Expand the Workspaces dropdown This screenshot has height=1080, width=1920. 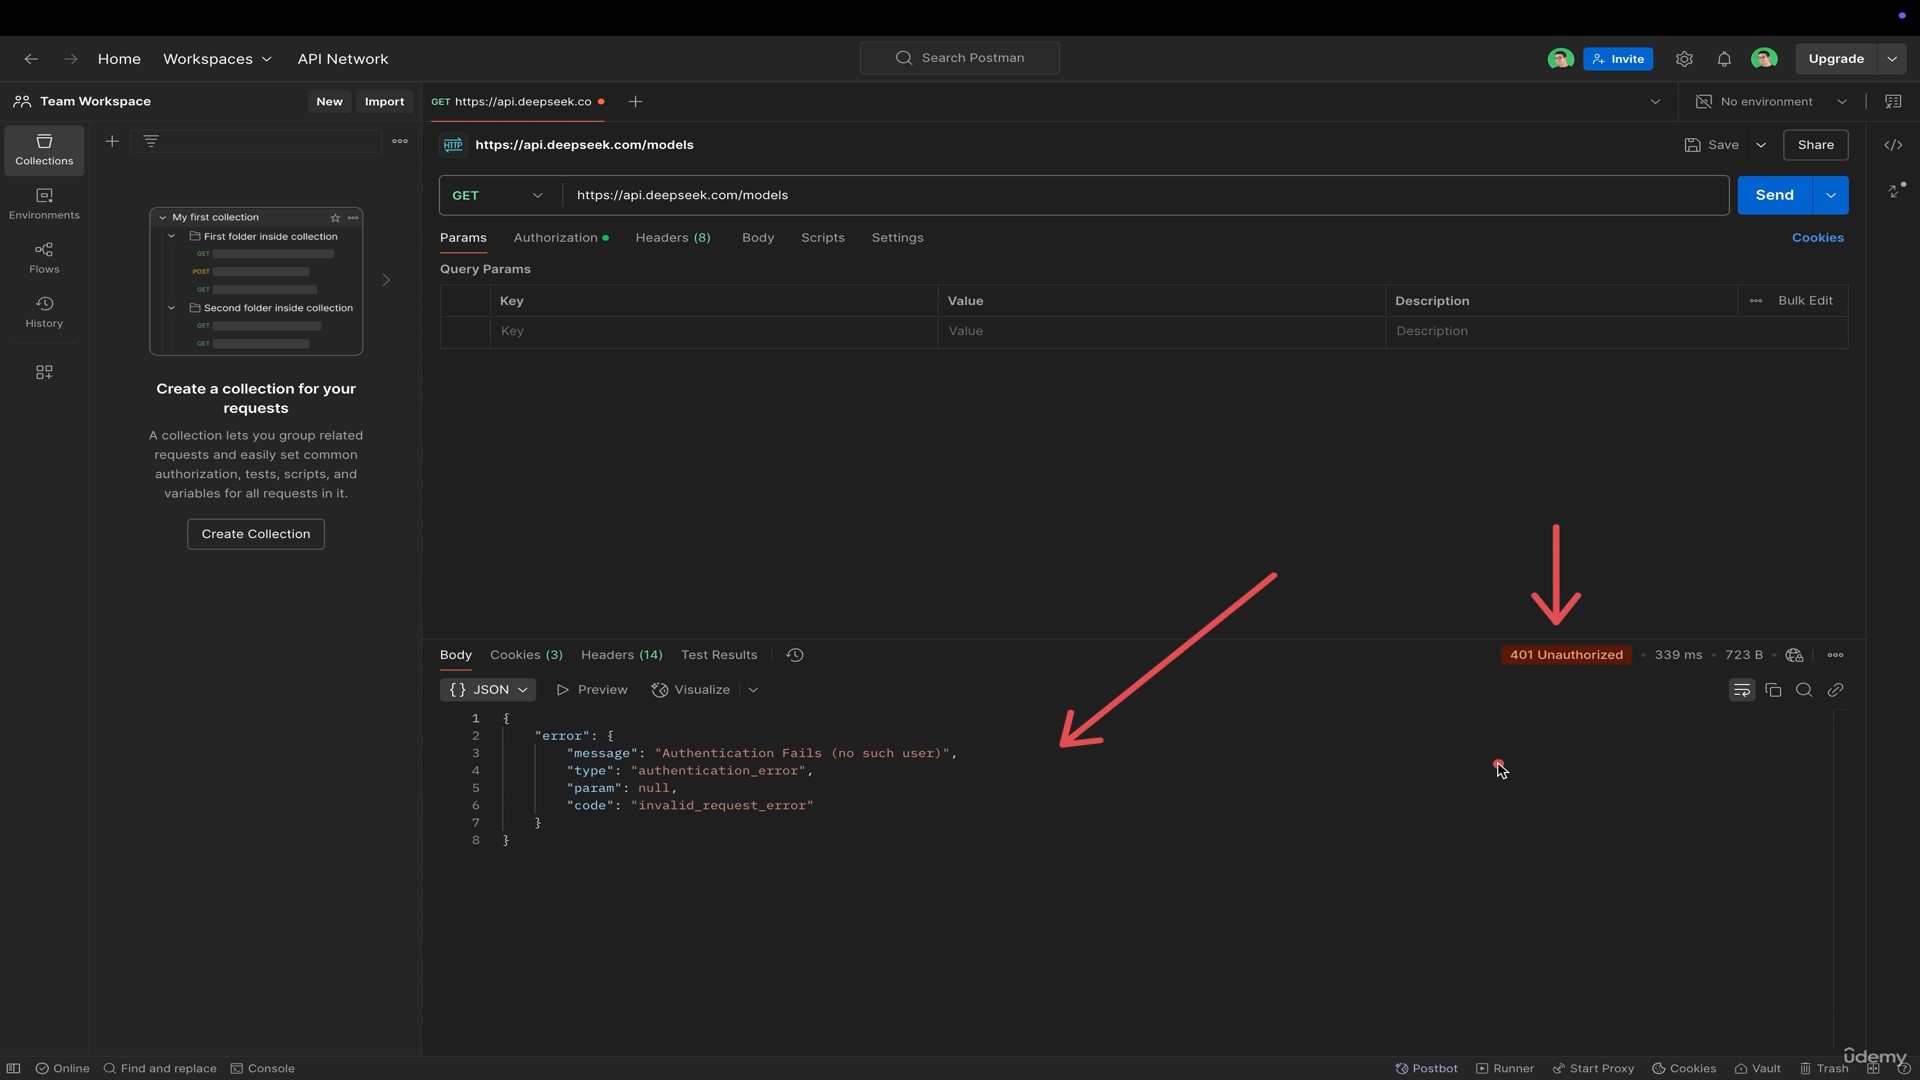pos(217,59)
